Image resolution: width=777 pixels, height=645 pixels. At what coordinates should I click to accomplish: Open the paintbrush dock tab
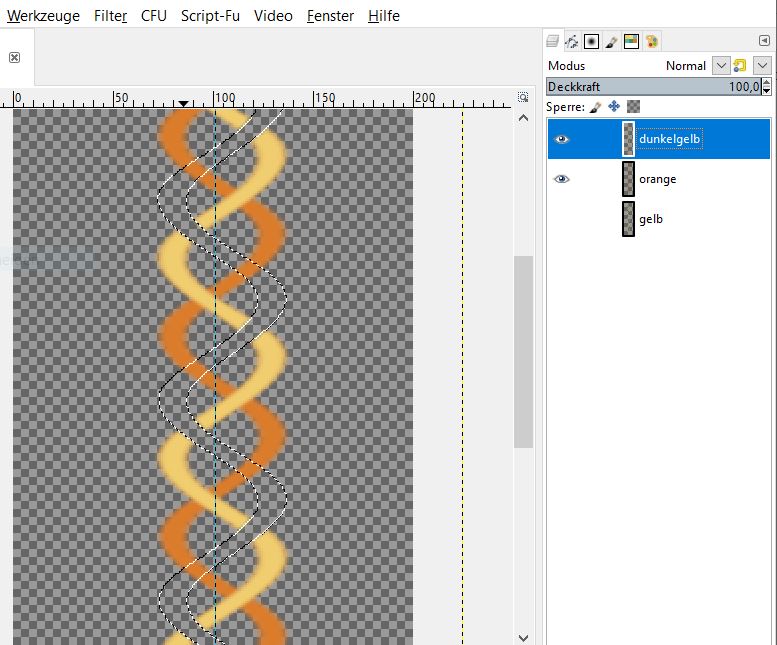tap(611, 42)
